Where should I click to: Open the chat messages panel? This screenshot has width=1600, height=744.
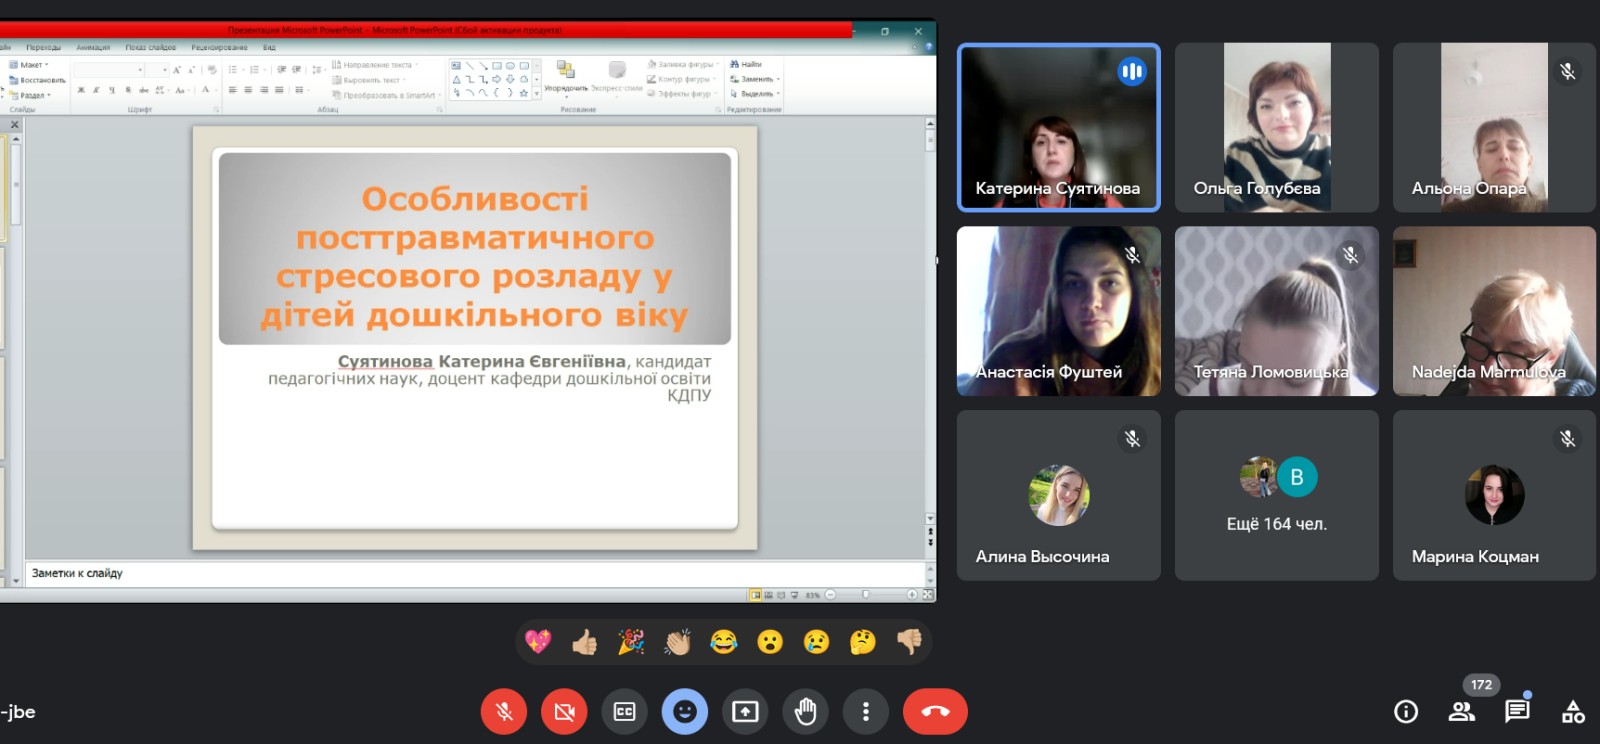(x=1517, y=711)
